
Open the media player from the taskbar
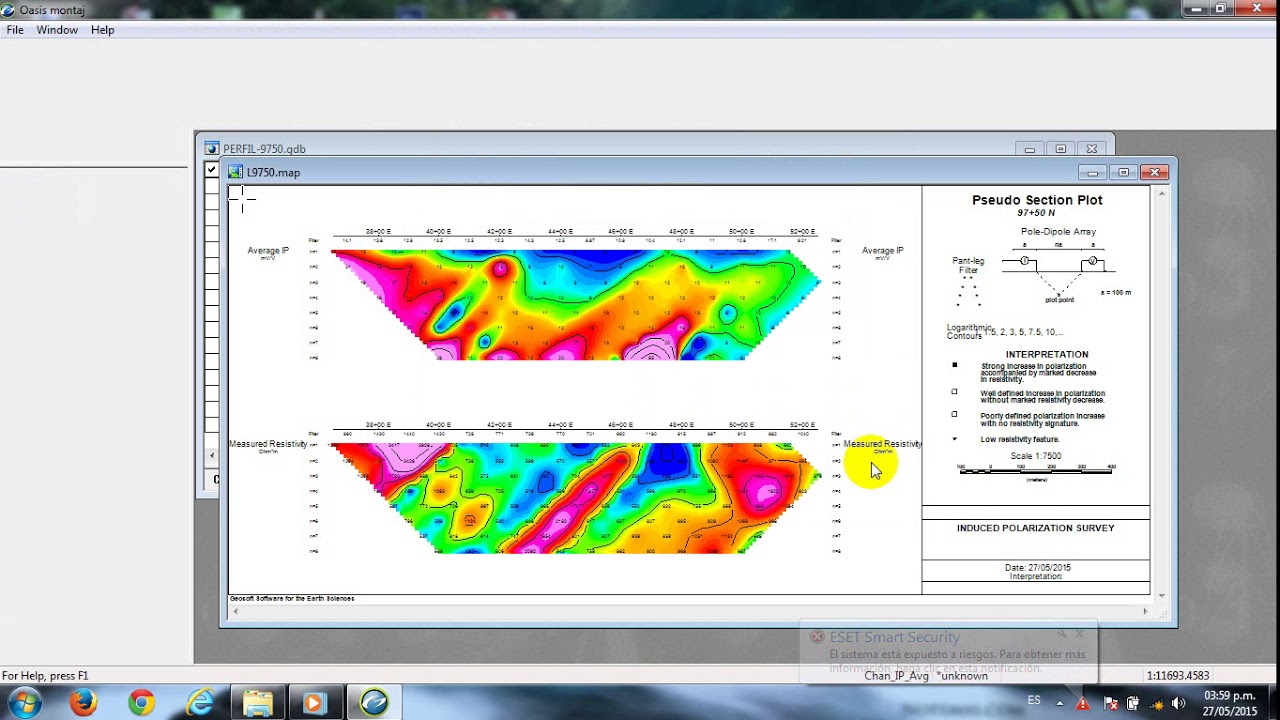tap(314, 703)
